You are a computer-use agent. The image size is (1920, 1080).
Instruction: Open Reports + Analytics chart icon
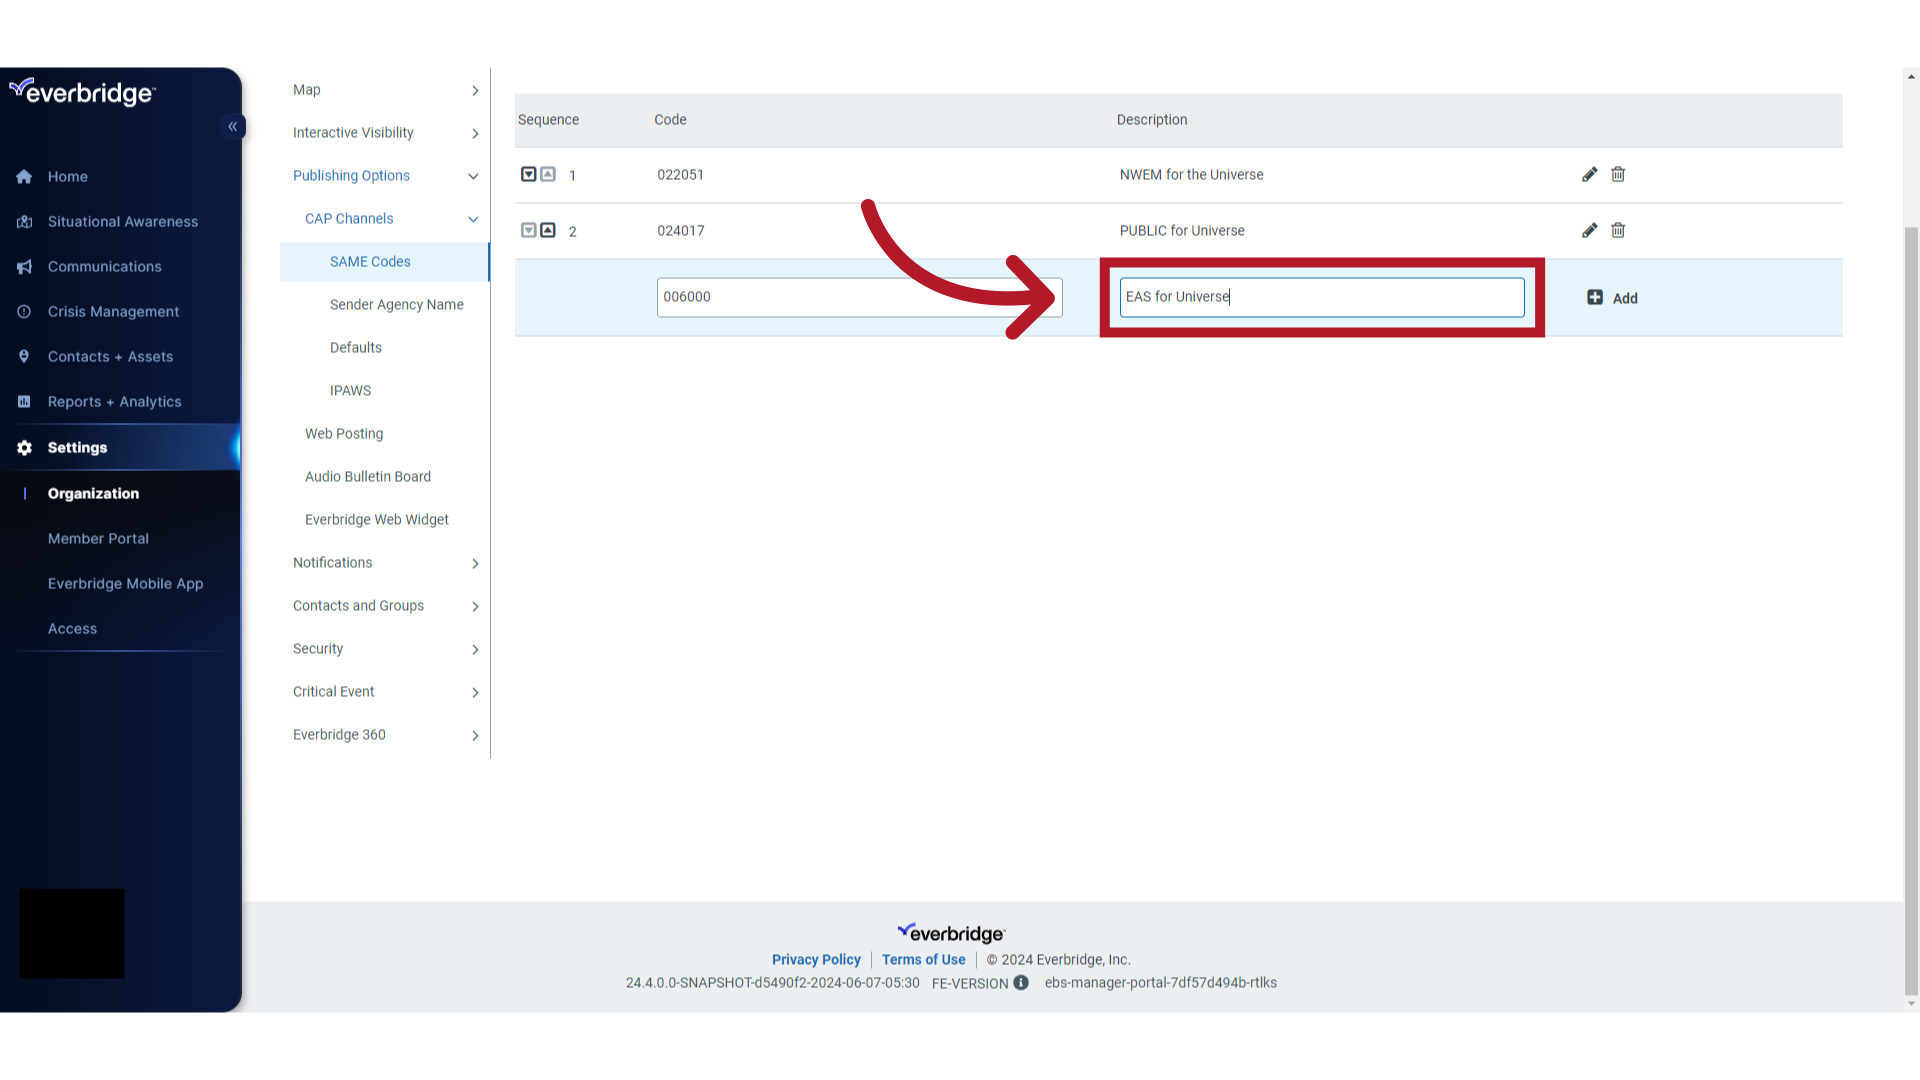[24, 401]
